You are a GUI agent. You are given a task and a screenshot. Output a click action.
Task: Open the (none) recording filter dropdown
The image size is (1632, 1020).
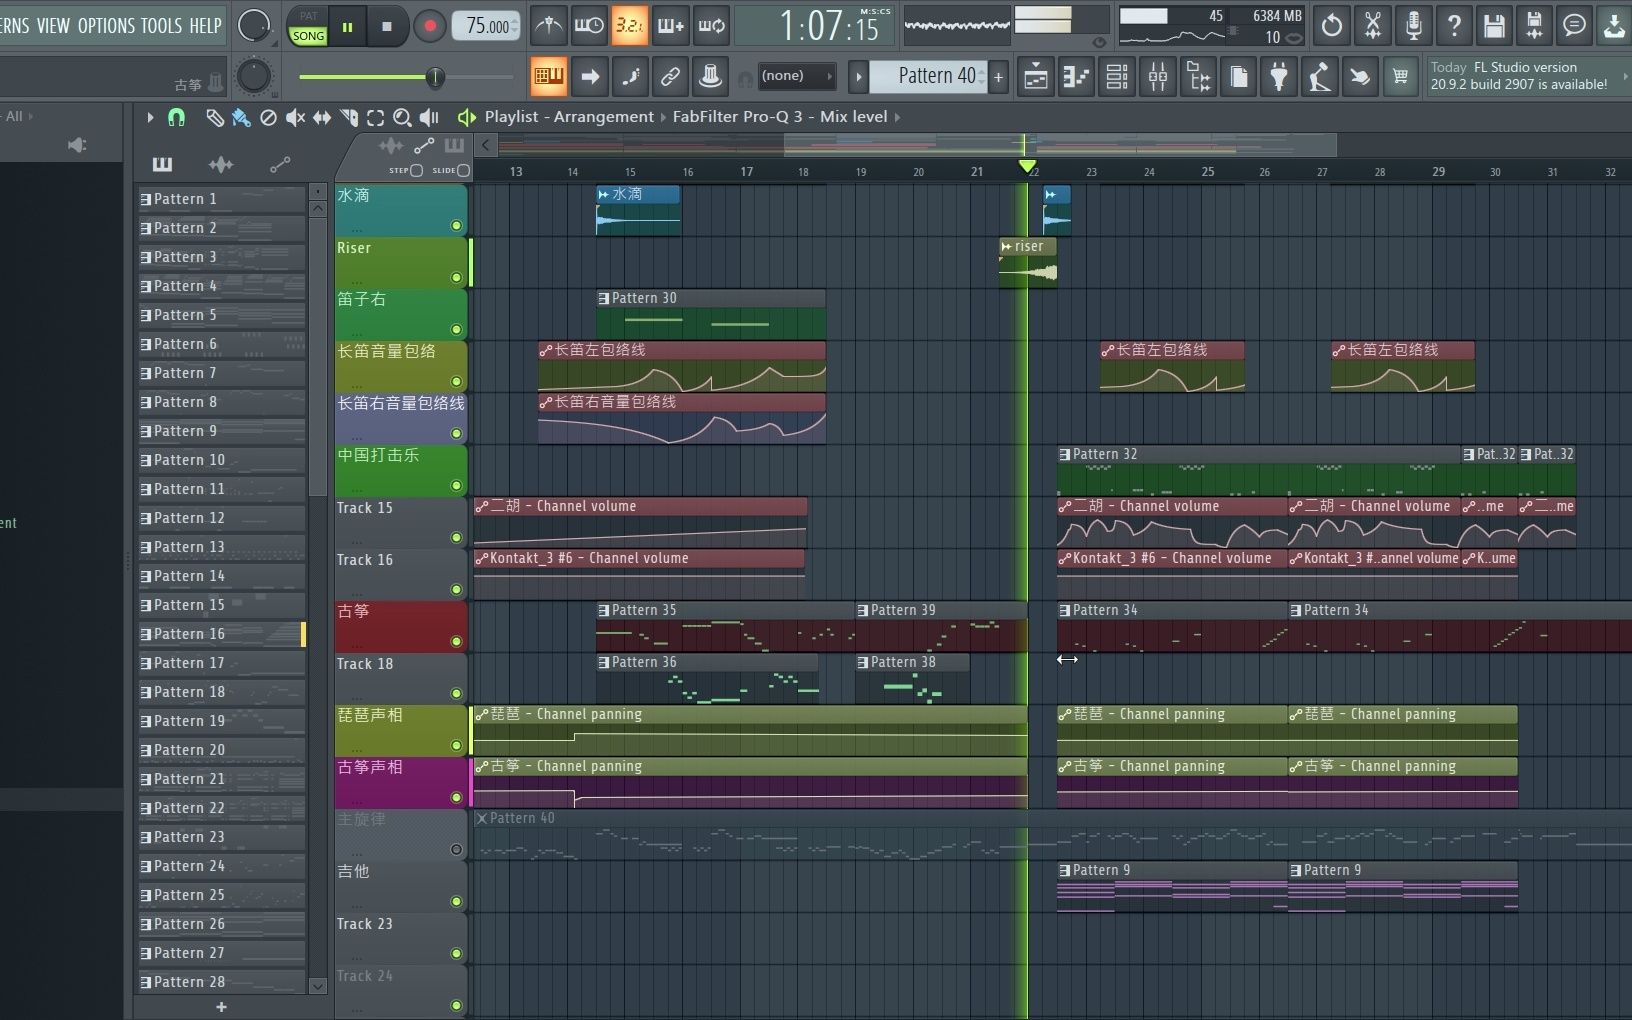point(796,76)
